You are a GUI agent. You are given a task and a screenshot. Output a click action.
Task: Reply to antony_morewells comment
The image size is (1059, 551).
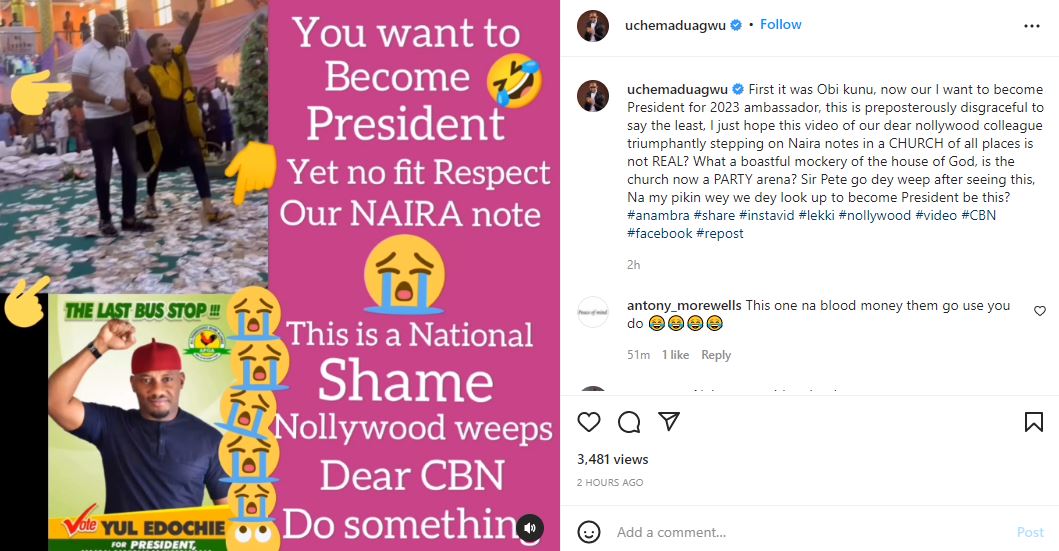pyautogui.click(x=716, y=355)
